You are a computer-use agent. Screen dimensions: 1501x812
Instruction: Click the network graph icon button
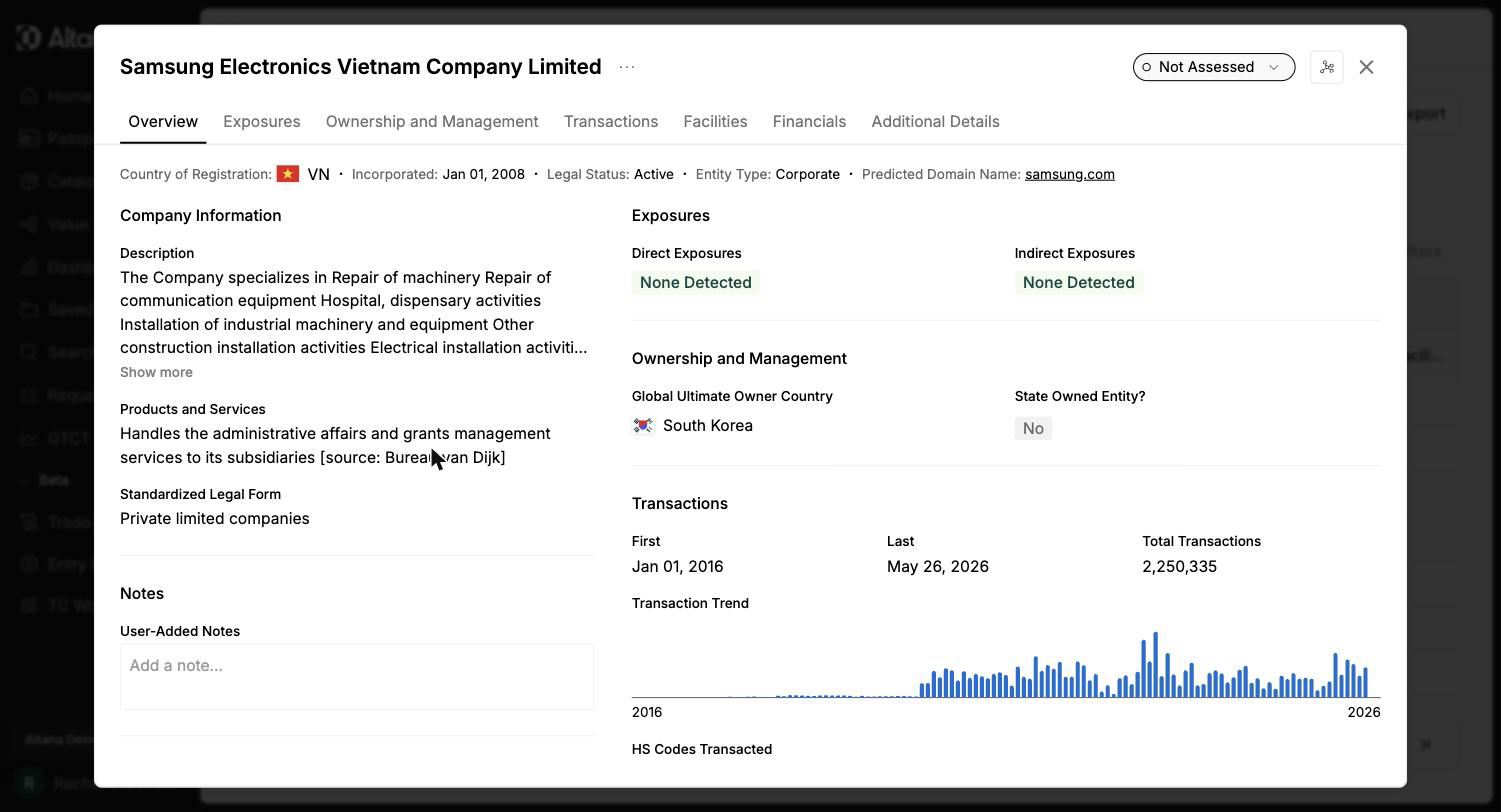1326,67
